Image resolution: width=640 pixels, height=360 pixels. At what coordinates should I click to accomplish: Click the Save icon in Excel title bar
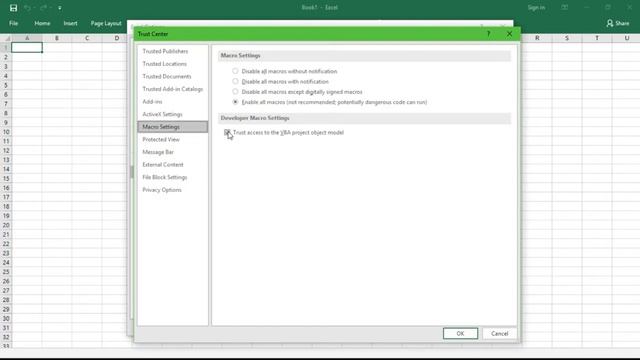[x=13, y=8]
